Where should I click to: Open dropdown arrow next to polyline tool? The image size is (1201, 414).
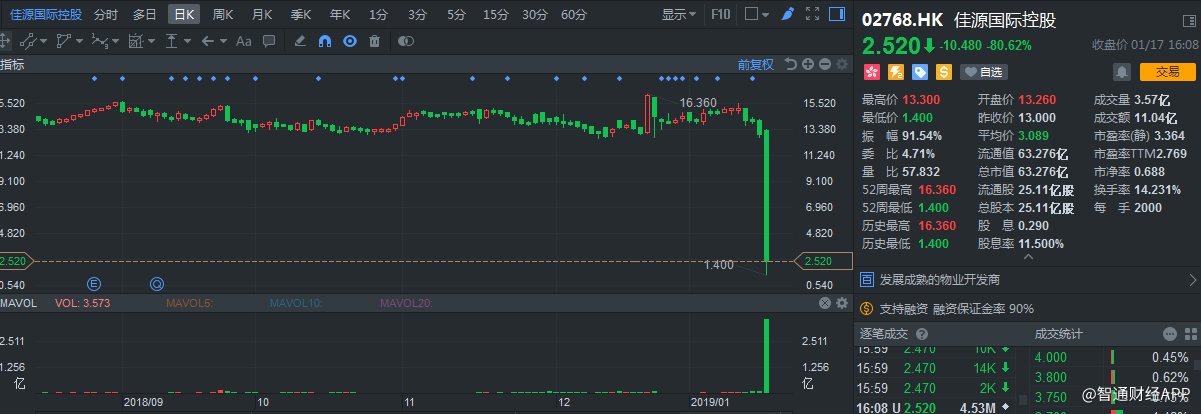[80, 41]
